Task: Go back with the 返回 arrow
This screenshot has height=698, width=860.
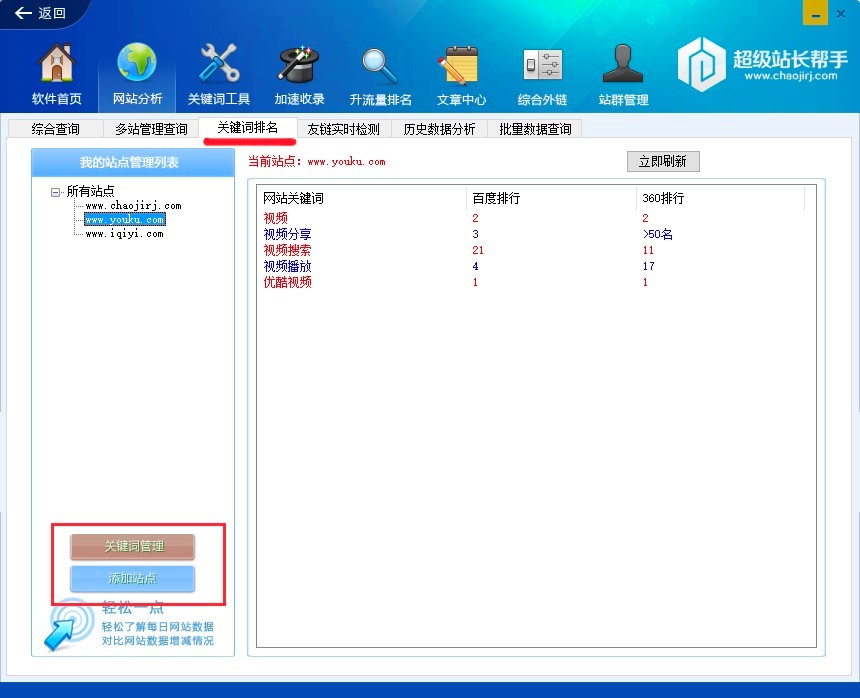Action: pos(39,13)
